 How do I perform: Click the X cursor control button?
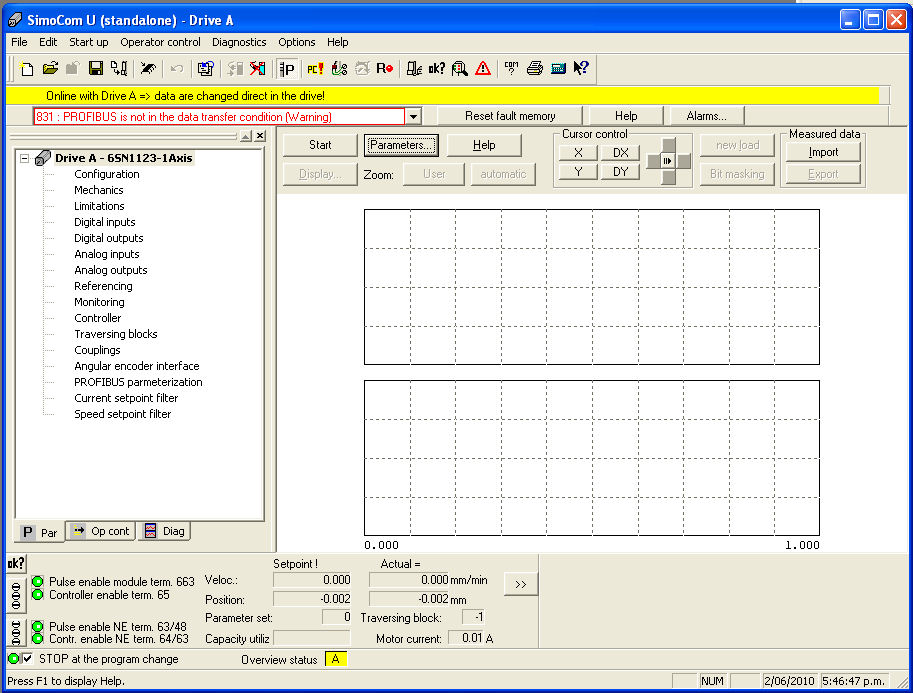578,153
